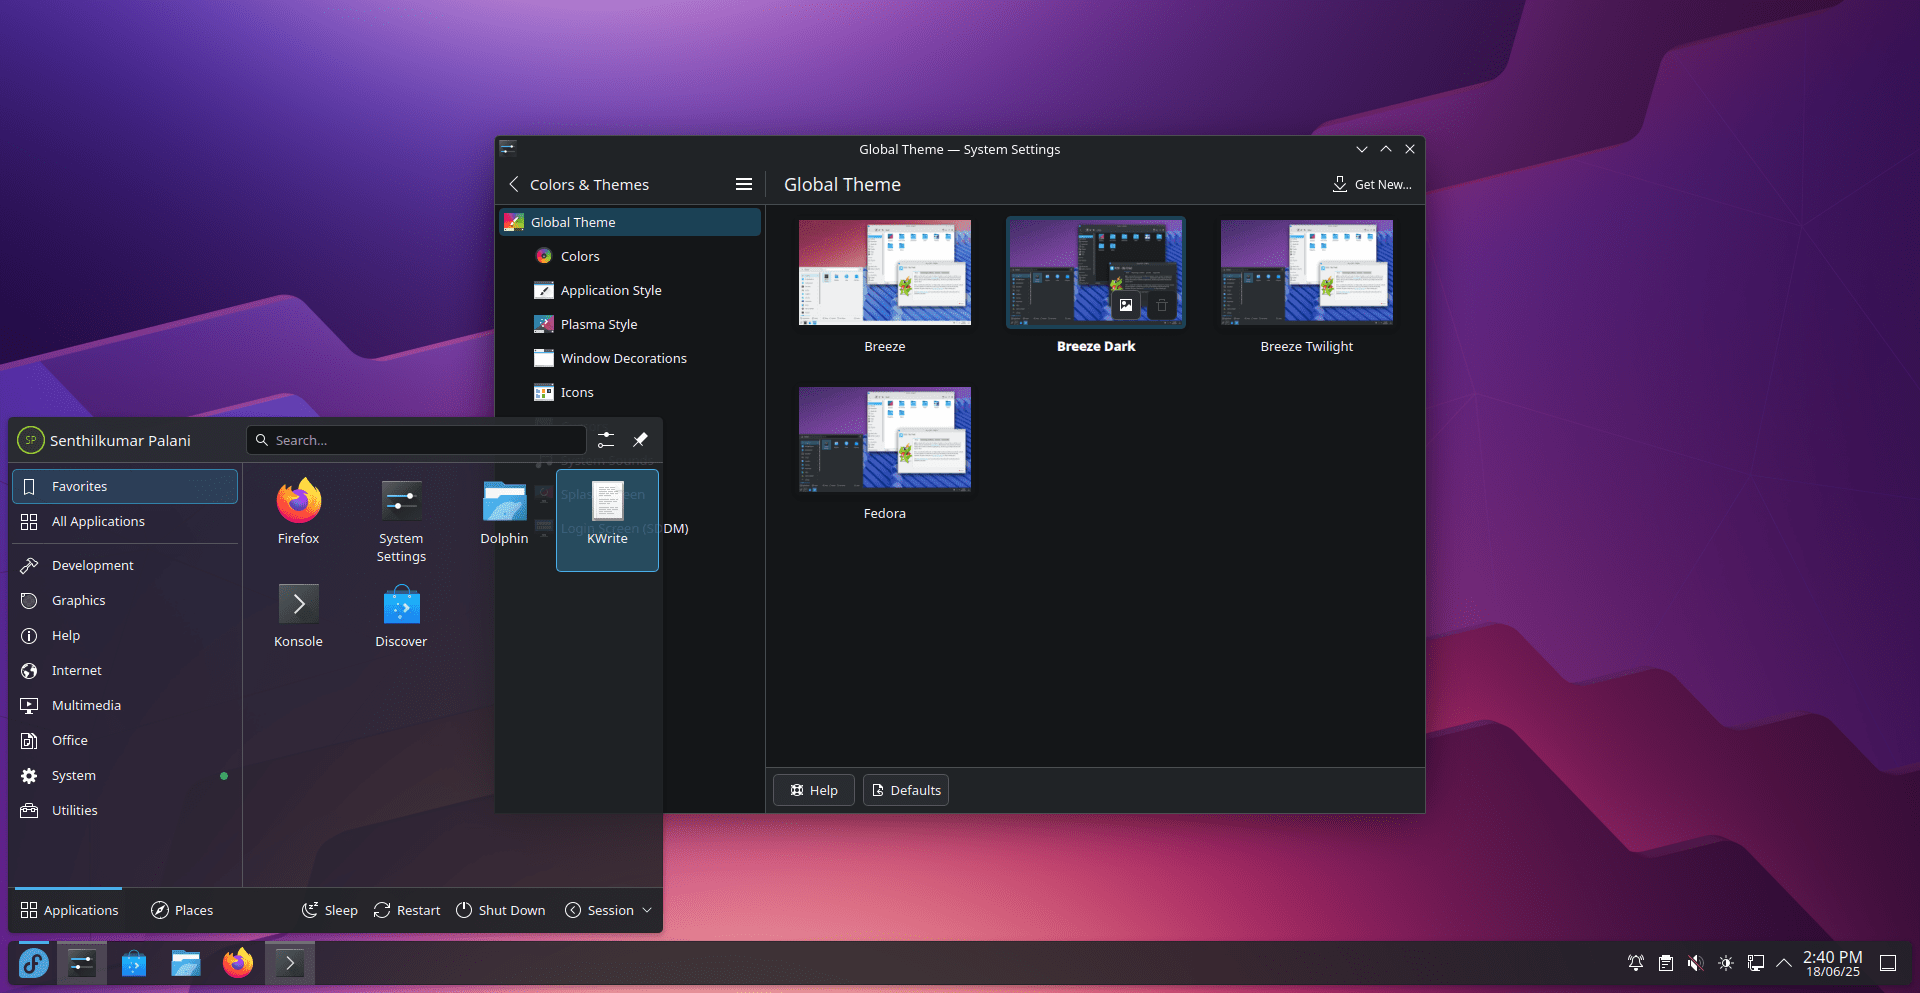This screenshot has width=1920, height=993.
Task: Select the Breeze Twilight theme thumbnail
Action: [x=1306, y=273]
